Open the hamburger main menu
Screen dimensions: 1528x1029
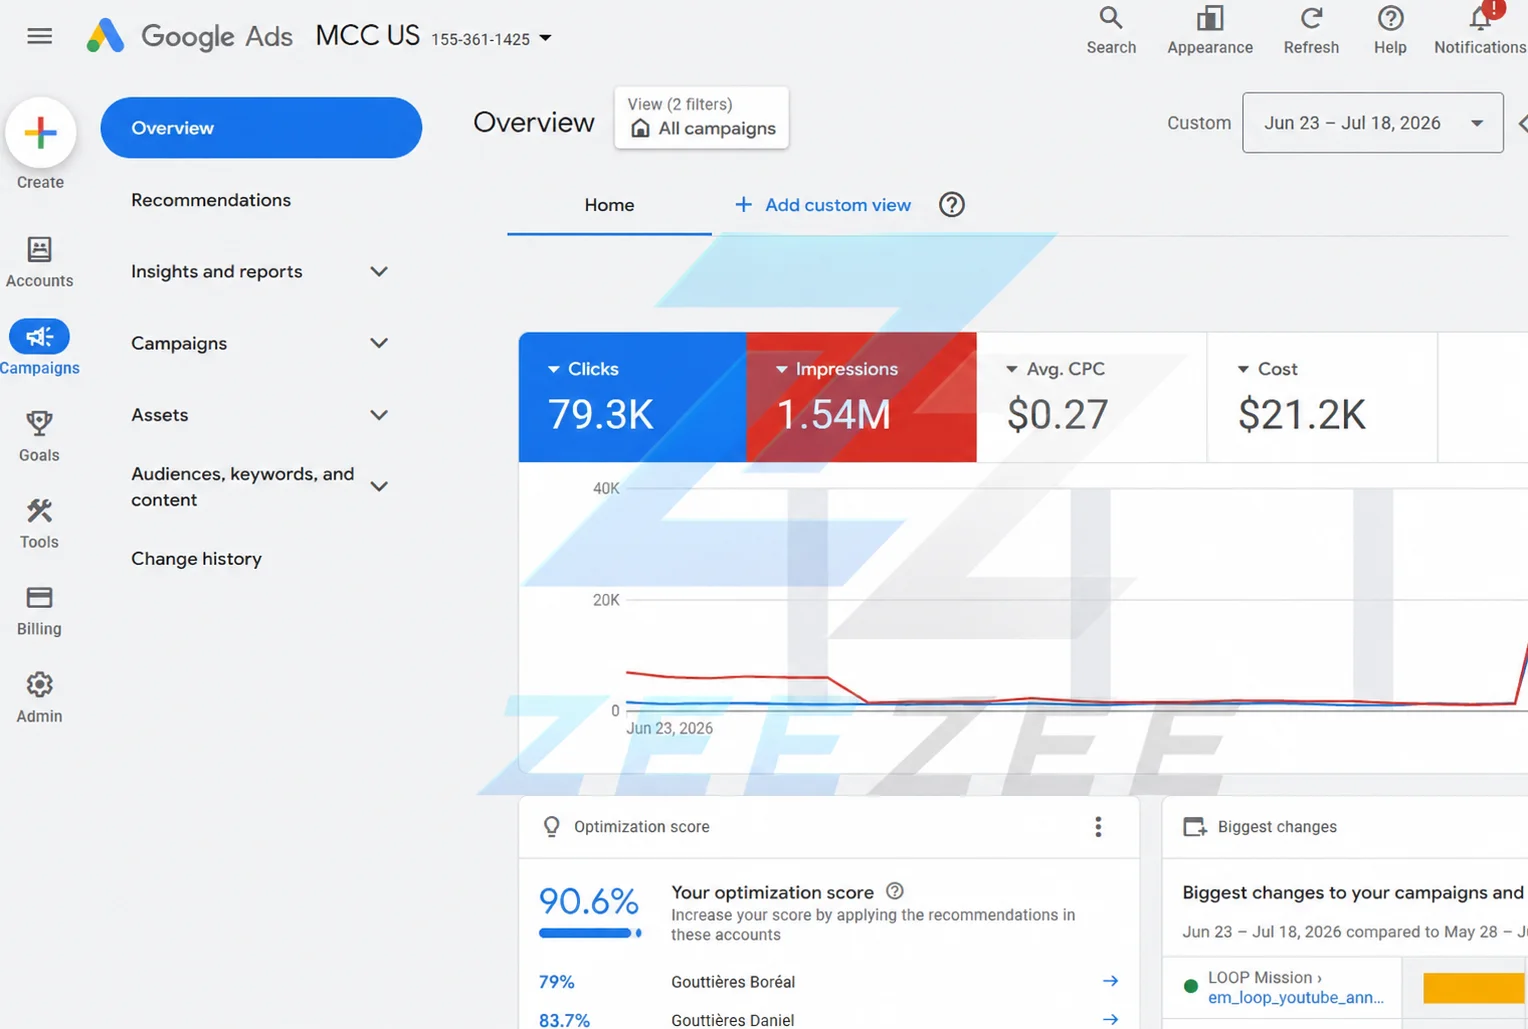[40, 36]
